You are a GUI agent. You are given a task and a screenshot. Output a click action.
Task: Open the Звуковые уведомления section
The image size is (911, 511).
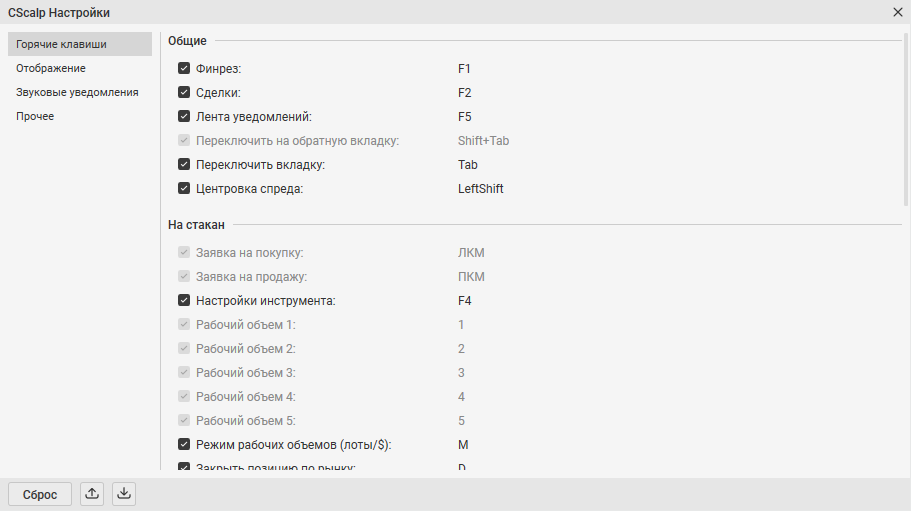[x=77, y=92]
